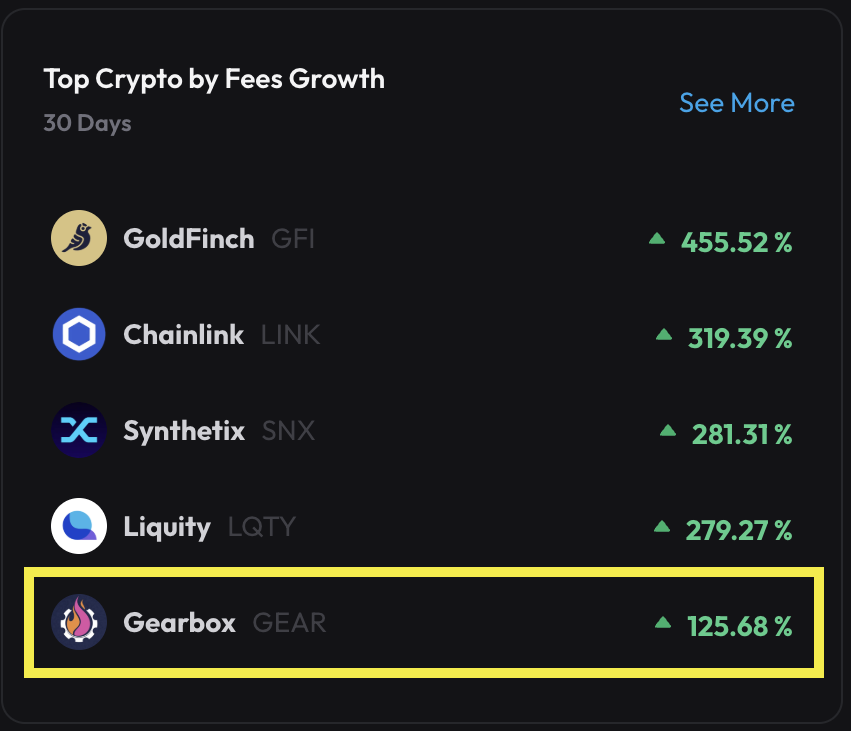Select the Liquity row name

pyautogui.click(x=167, y=527)
